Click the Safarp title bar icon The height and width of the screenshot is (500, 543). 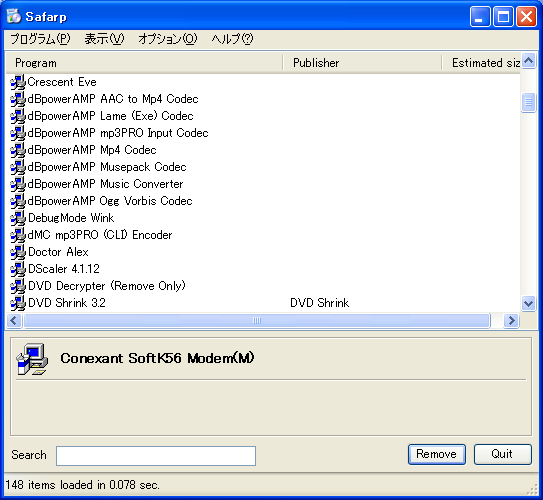tap(14, 16)
